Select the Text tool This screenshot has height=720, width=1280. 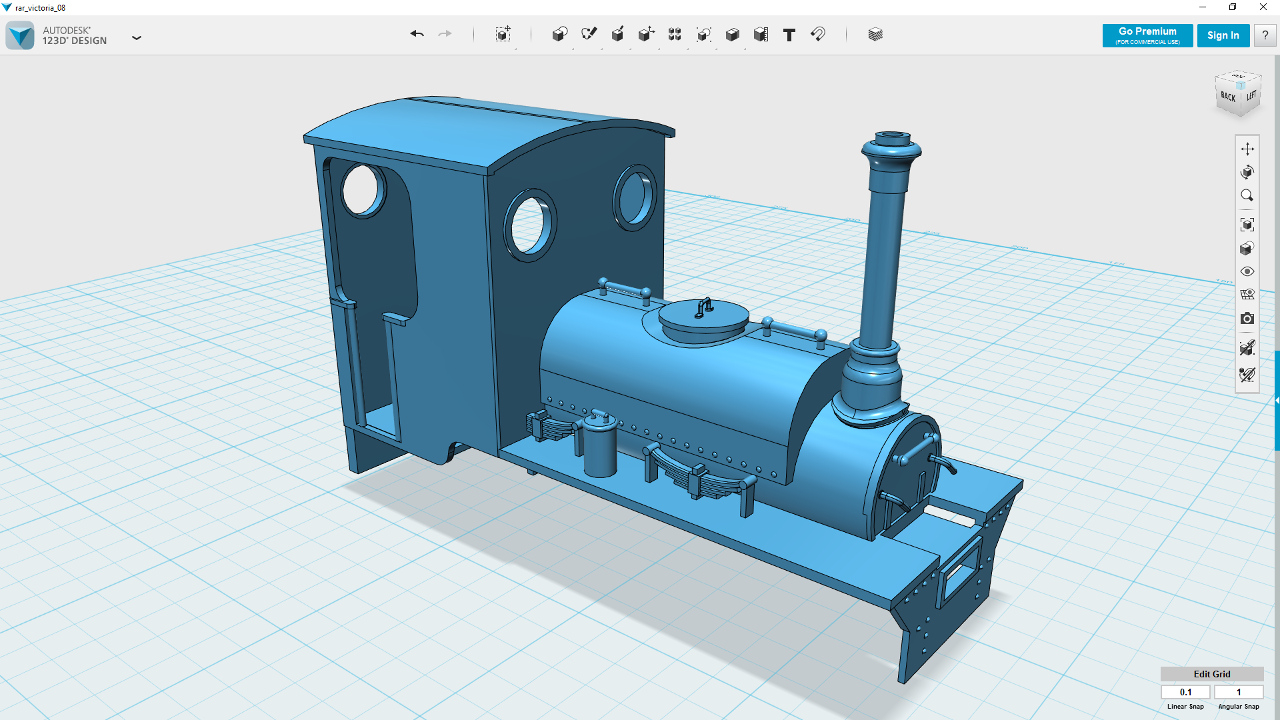click(x=789, y=34)
